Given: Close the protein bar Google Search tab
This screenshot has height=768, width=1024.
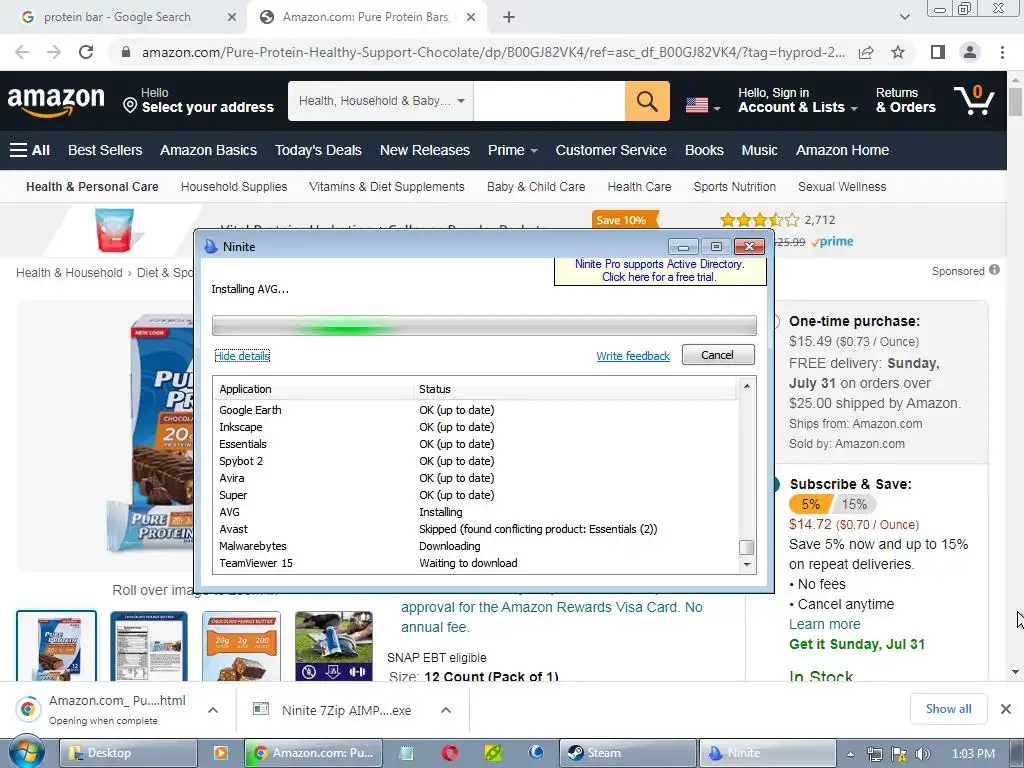Looking at the screenshot, I should (232, 18).
